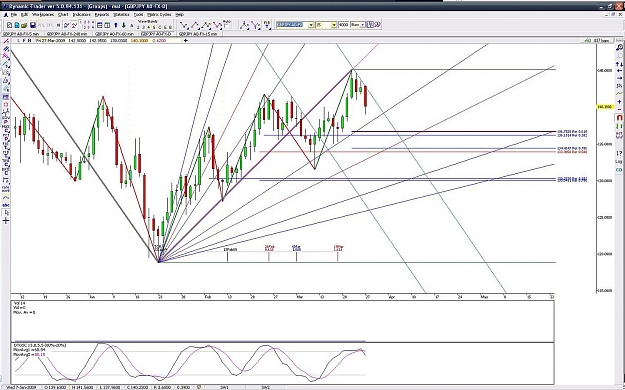Click the 837 bars indicator text
The width and height of the screenshot is (625, 390).
[601, 41]
